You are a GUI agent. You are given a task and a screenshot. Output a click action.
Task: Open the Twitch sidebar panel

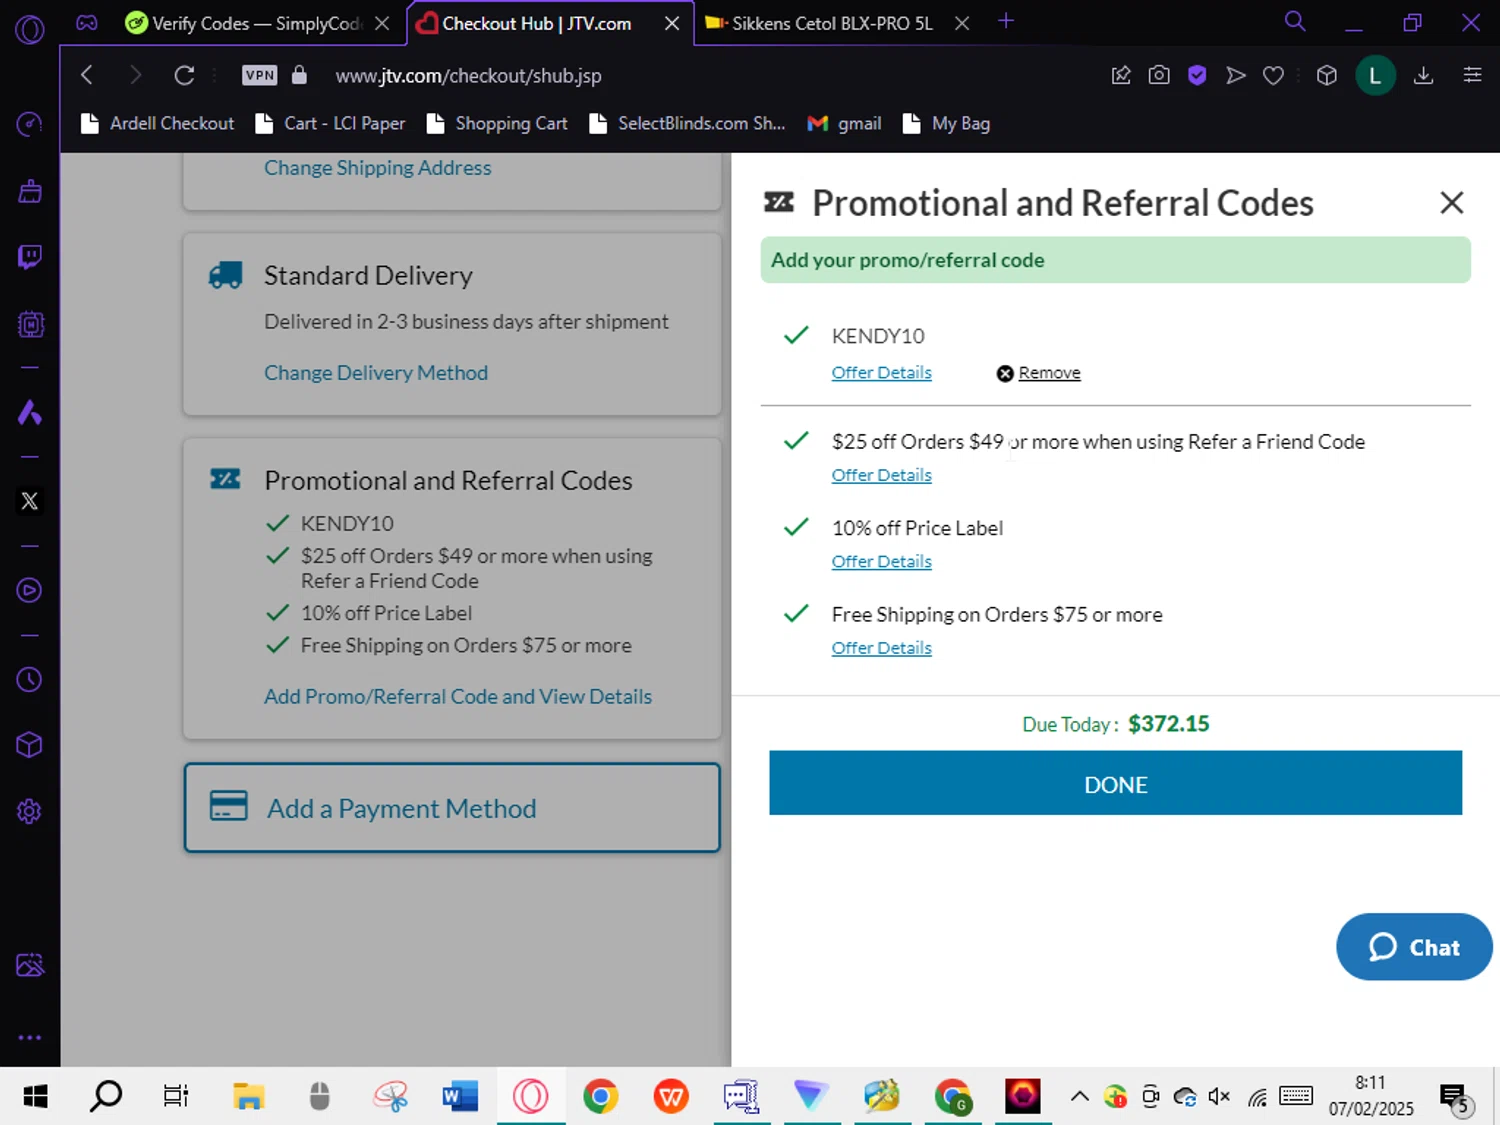pyautogui.click(x=30, y=257)
